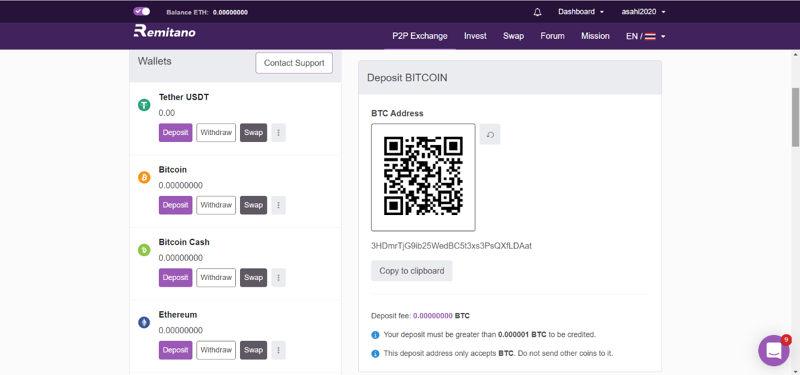
Task: Open the Swap navigation item
Action: 513,36
